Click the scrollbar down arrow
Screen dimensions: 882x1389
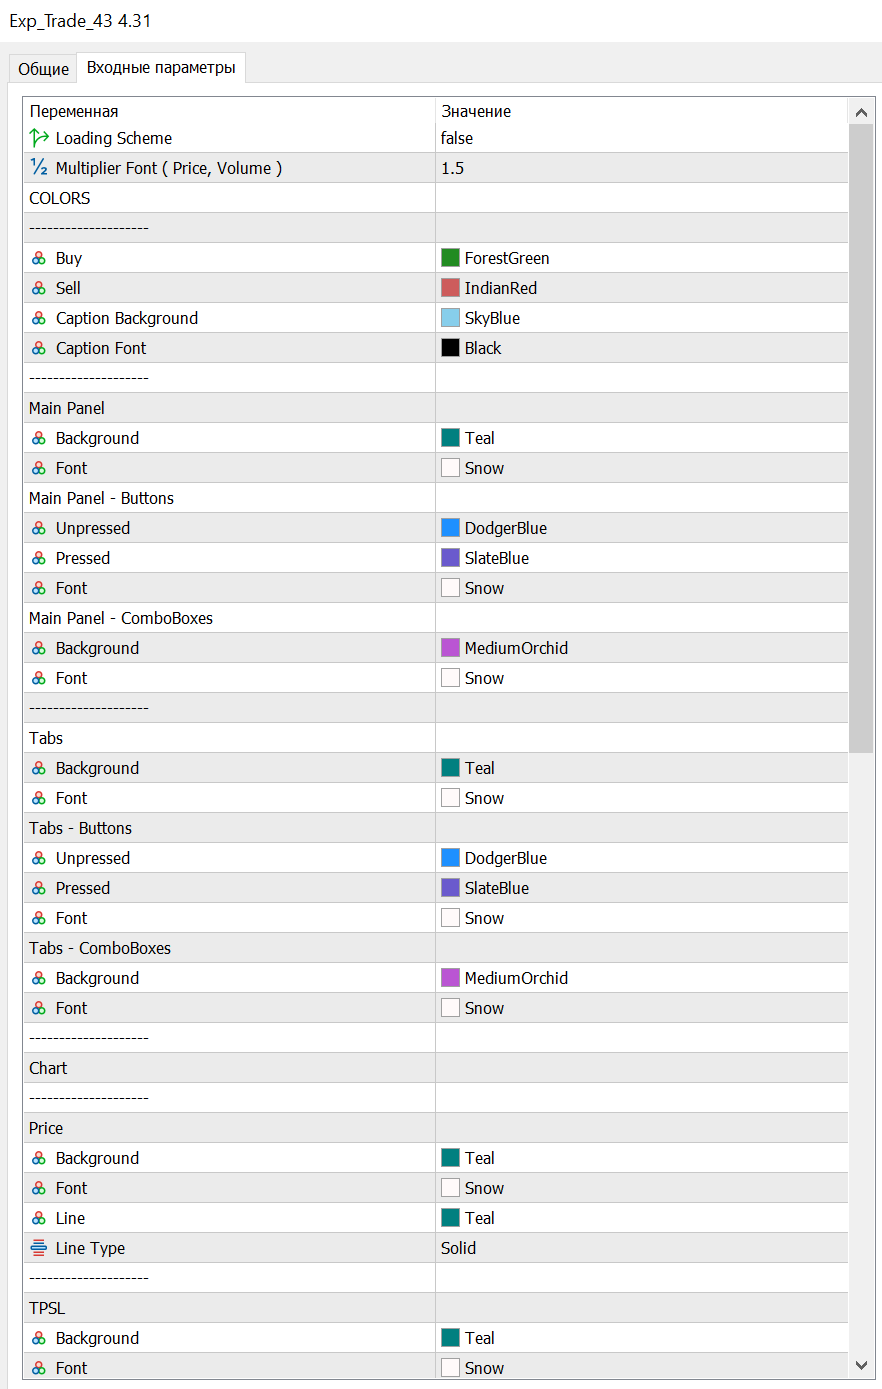pyautogui.click(x=861, y=1365)
